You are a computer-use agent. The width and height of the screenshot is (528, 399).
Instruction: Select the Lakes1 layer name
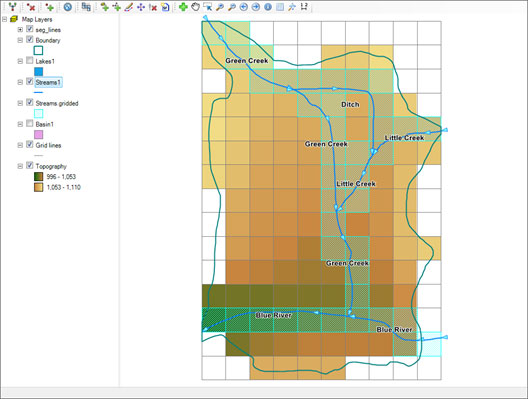point(45,61)
